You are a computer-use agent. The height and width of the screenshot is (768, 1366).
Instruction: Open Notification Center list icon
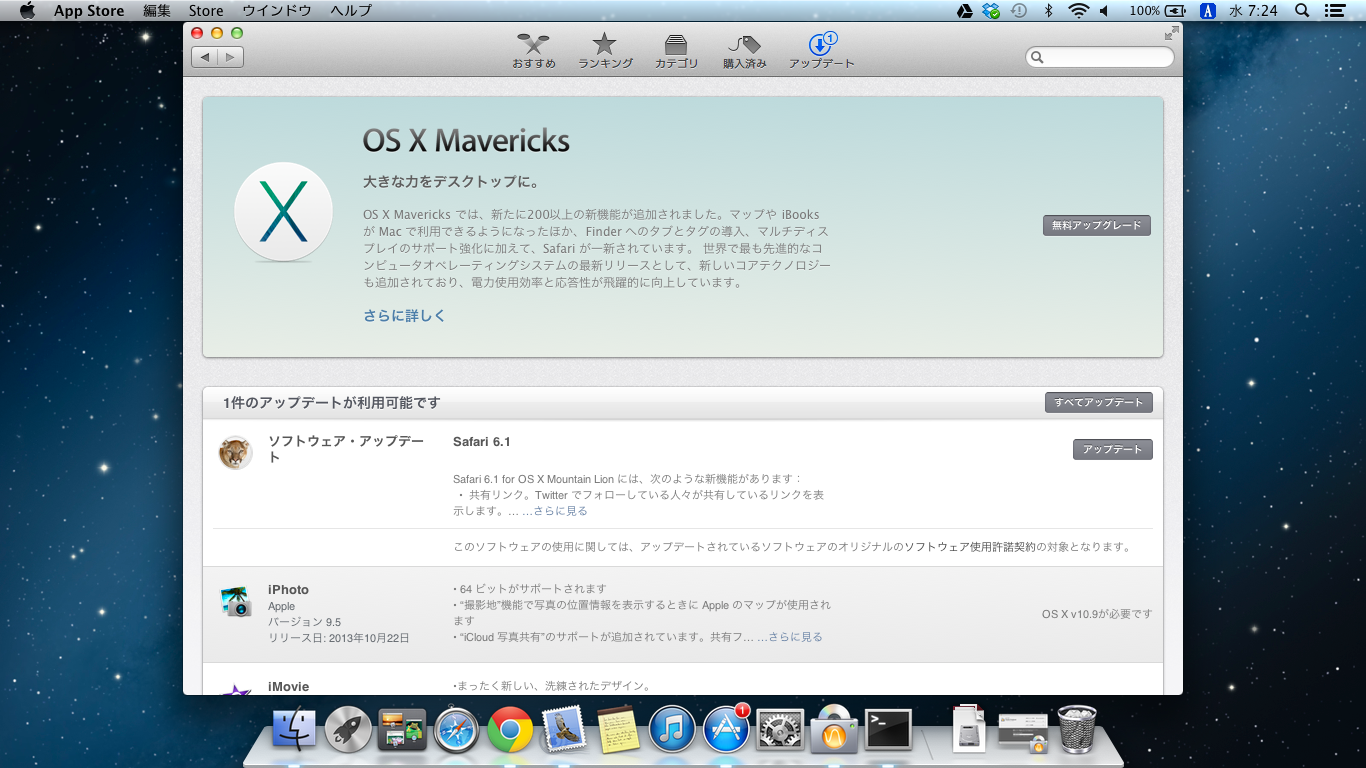point(1334,11)
